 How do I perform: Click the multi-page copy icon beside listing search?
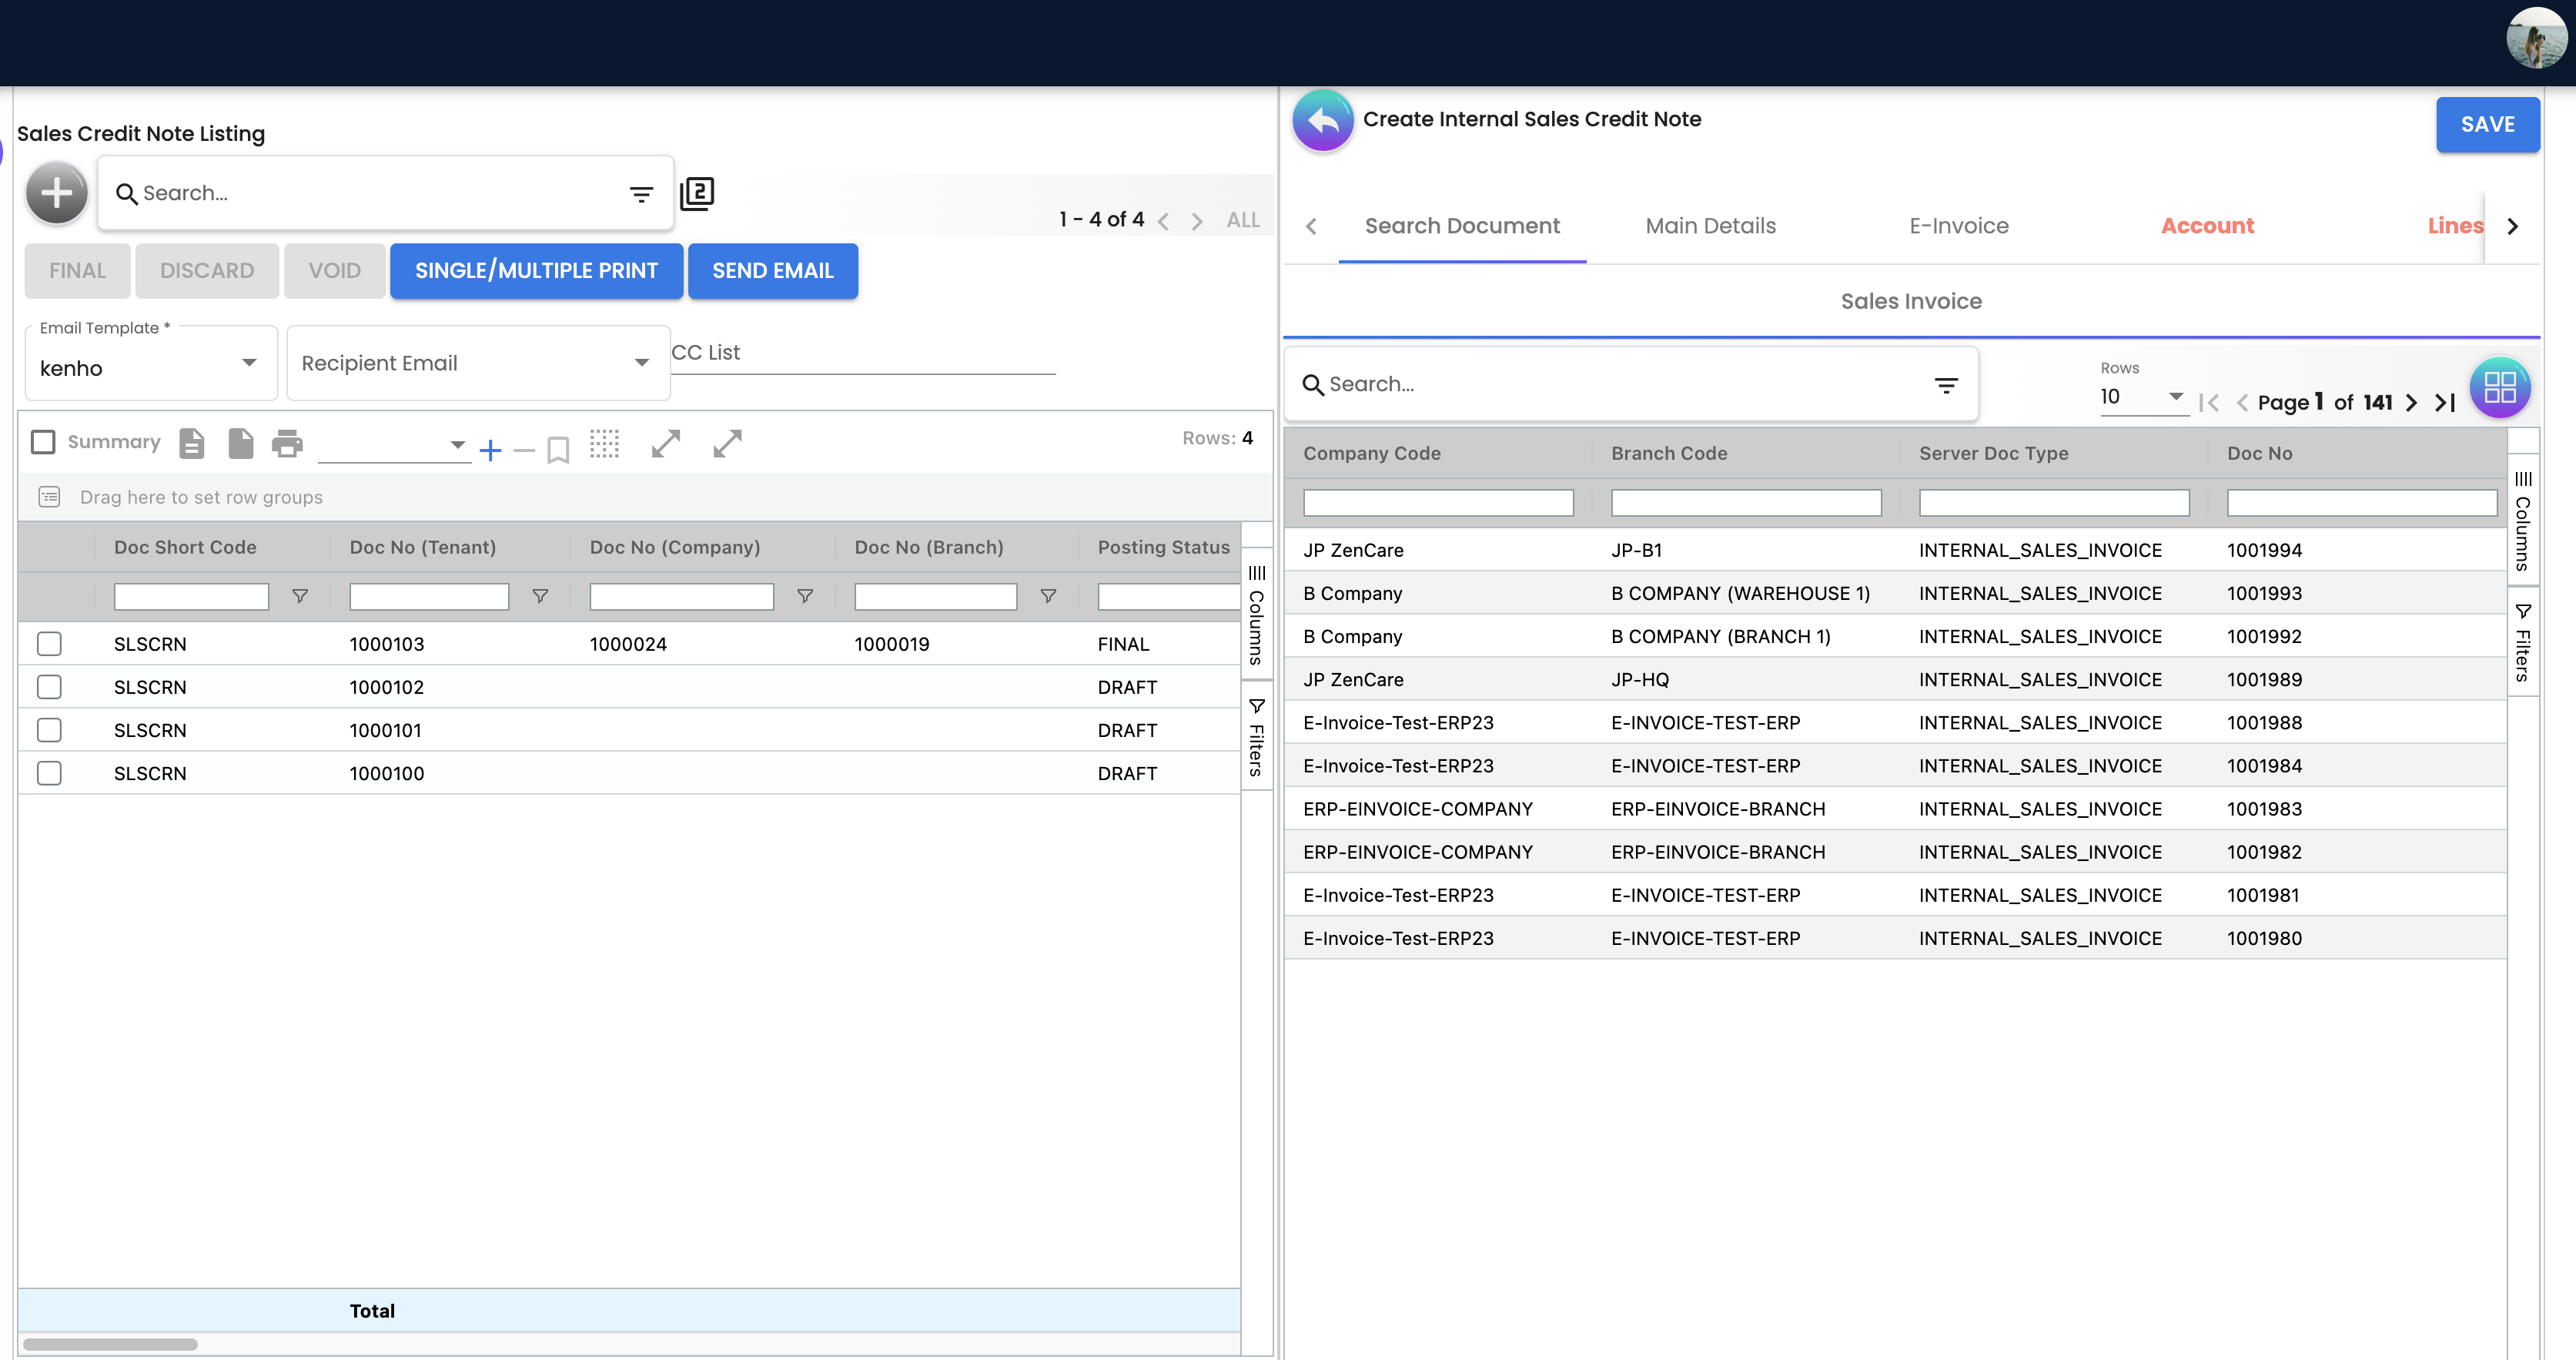click(697, 193)
